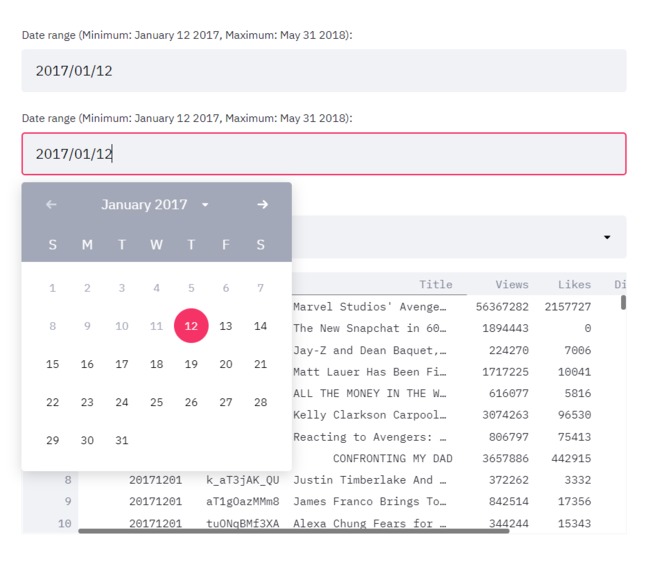
Task: Select the 'Reacting to Avengers:' cell
Action: [x=370, y=437]
